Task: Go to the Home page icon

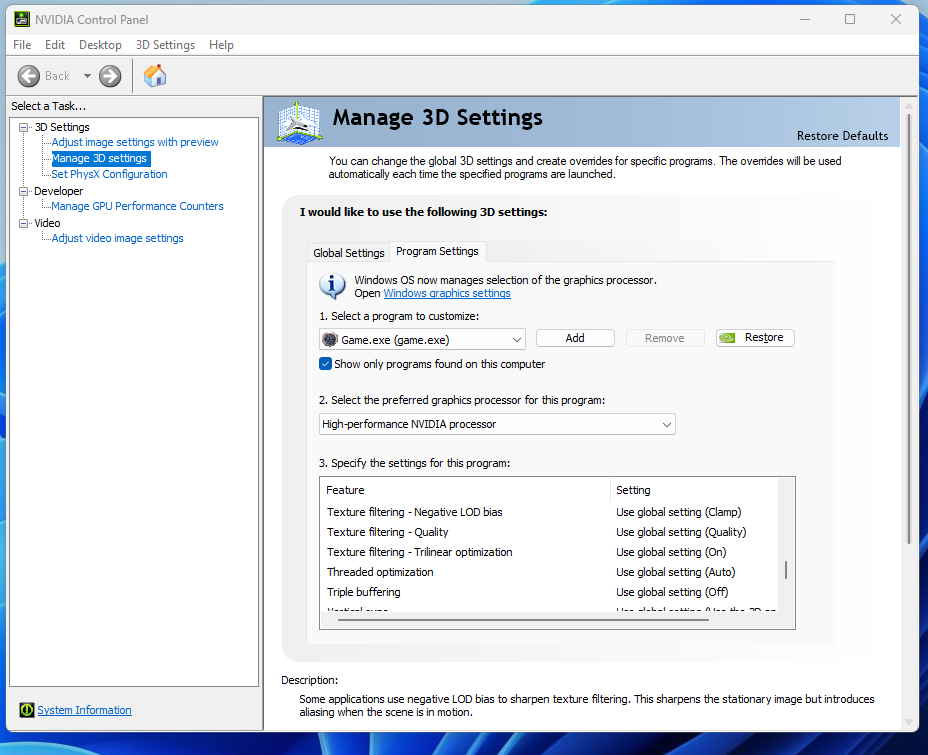Action: pyautogui.click(x=155, y=76)
